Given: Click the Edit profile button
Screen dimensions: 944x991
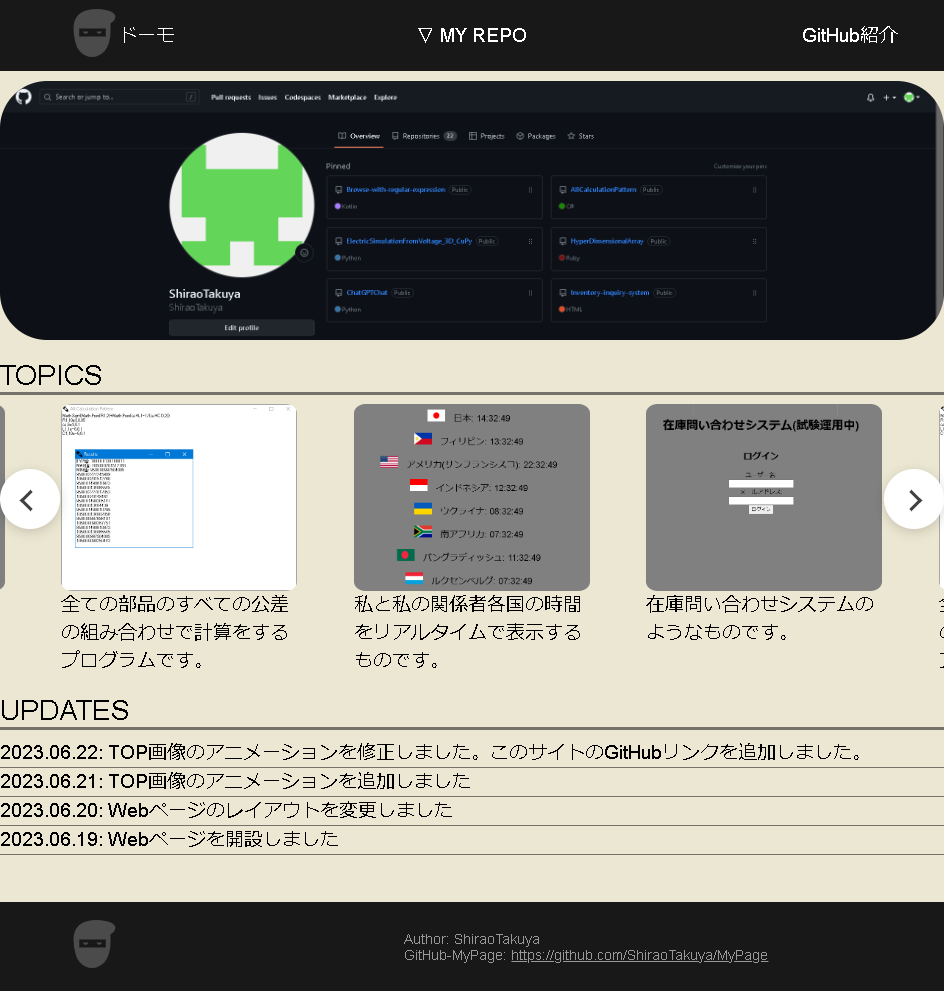Looking at the screenshot, I should click(x=241, y=327).
